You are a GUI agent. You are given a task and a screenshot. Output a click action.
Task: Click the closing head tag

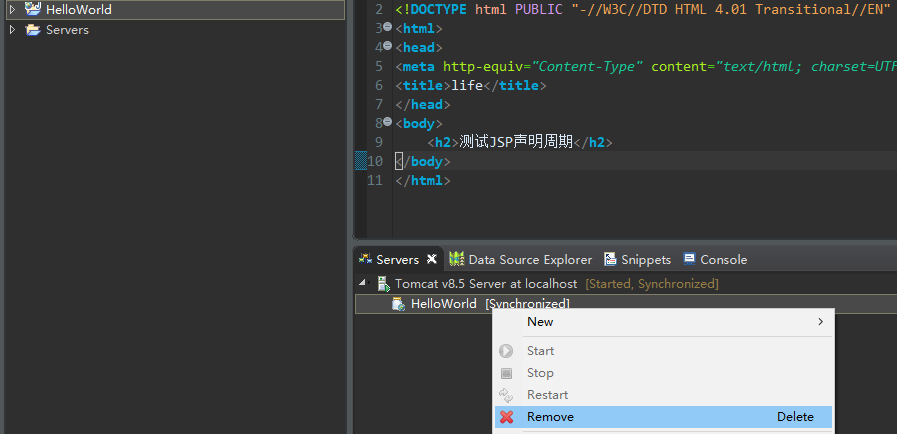pos(423,104)
